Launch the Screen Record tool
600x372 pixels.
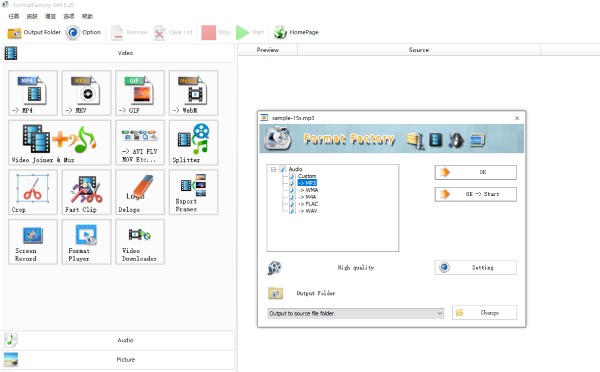click(33, 242)
